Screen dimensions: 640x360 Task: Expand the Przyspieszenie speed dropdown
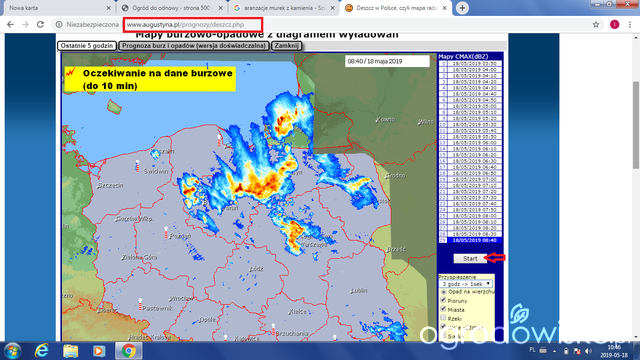pyautogui.click(x=466, y=284)
